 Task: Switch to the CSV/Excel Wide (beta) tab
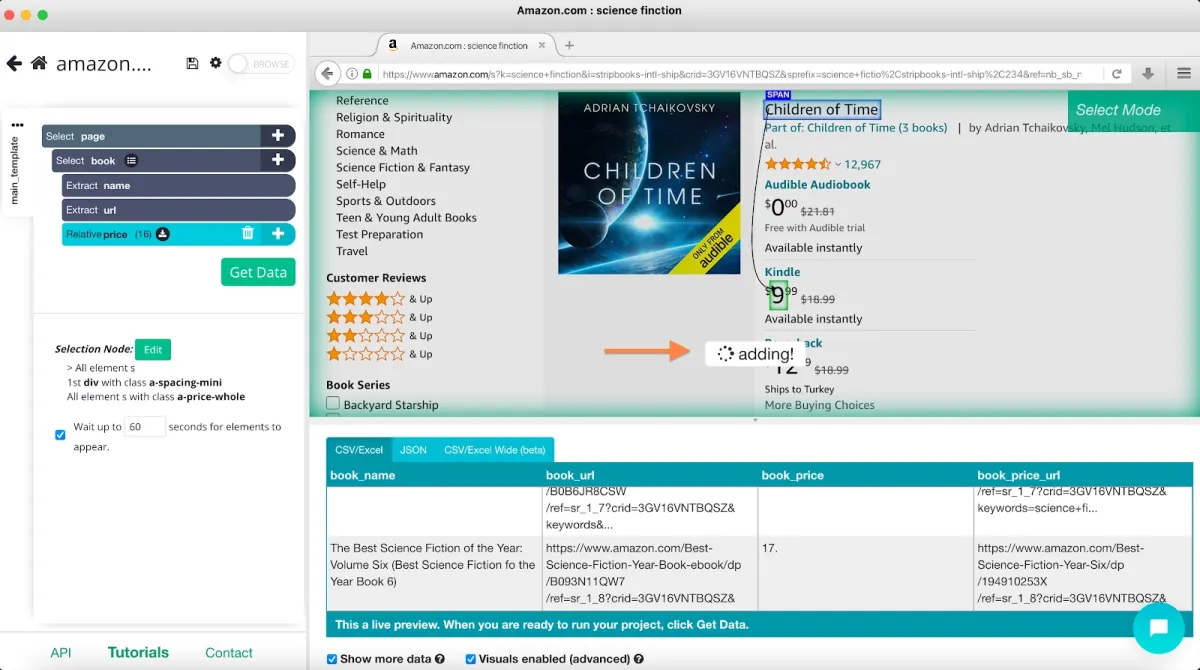[495, 450]
